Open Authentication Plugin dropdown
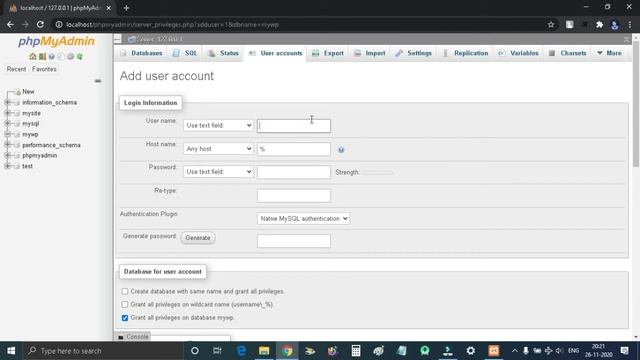This screenshot has height=360, width=640. point(303,219)
